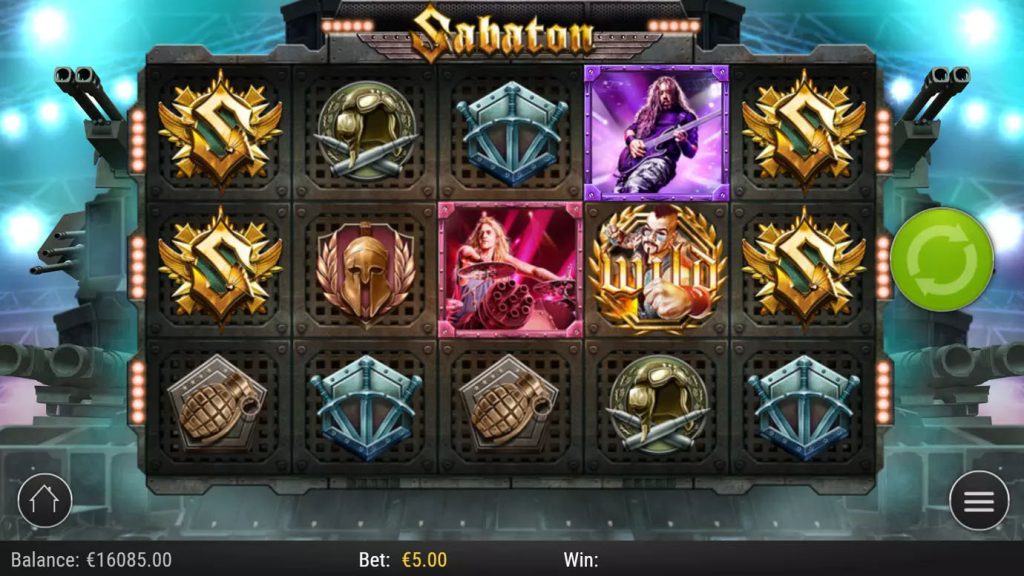1024x576 pixels.
Task: Click the bet amount €5.00
Action: point(424,560)
